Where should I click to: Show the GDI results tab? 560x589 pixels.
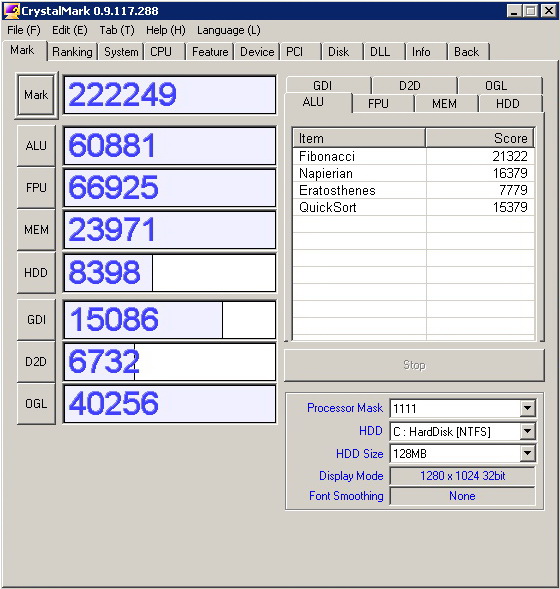click(x=329, y=86)
